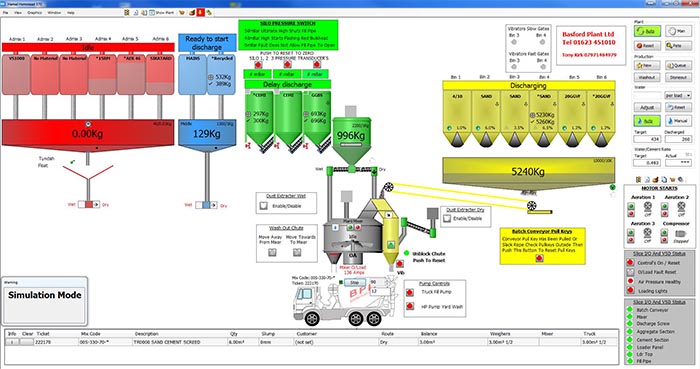Open the water per load dropdown
700x369 pixels.
coord(678,95)
